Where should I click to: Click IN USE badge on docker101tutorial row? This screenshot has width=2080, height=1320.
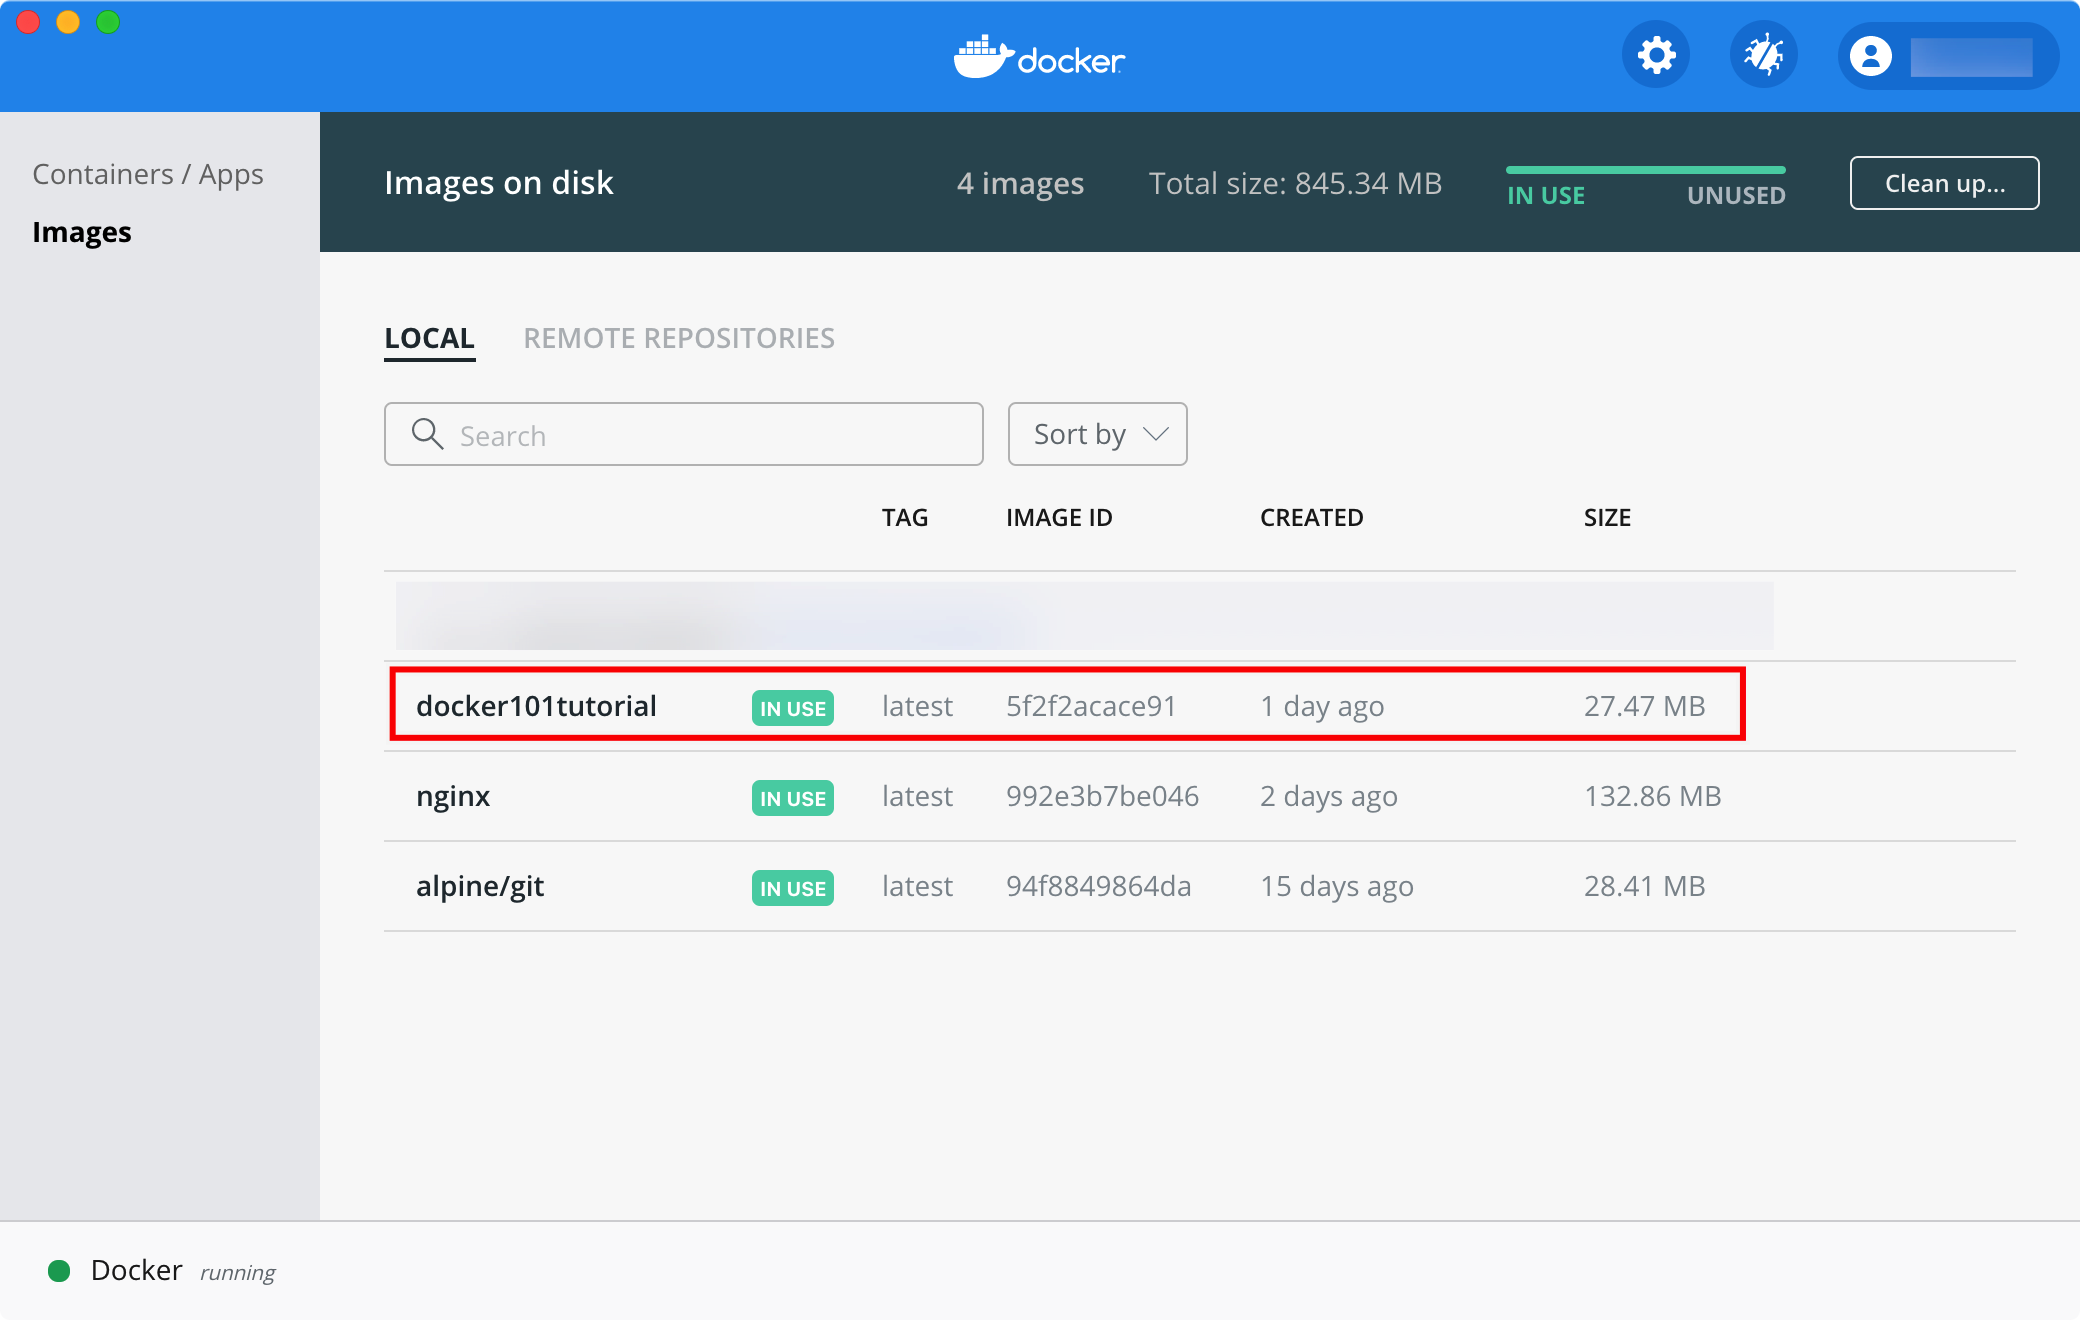[792, 708]
